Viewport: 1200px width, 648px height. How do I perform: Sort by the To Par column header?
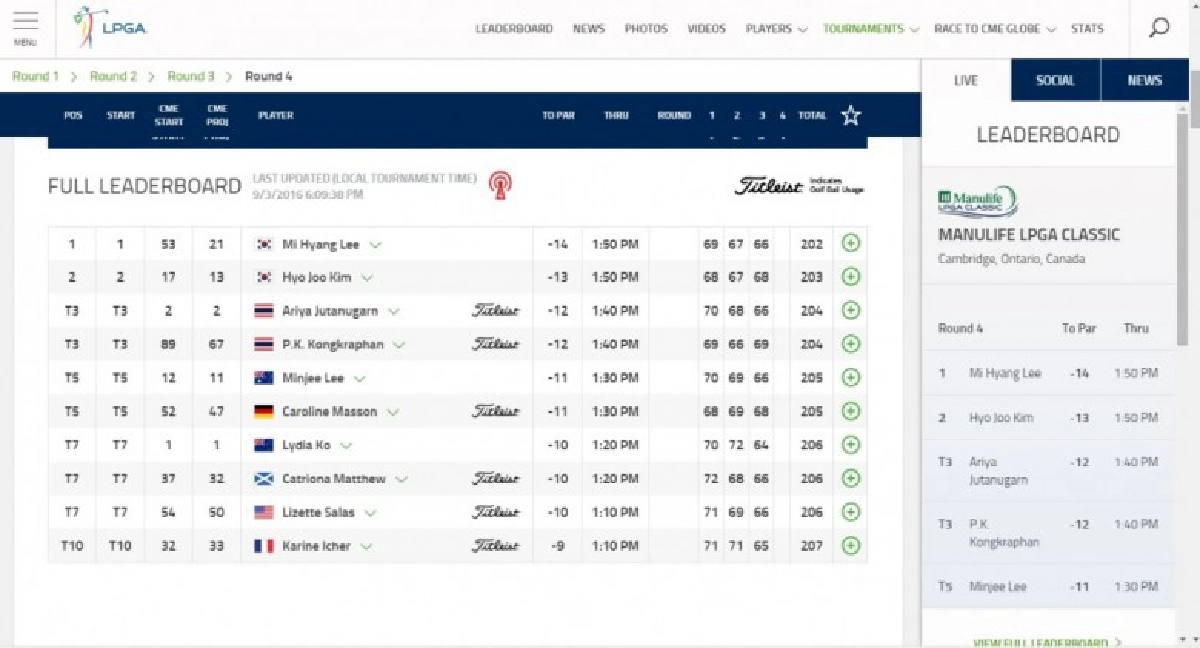point(558,115)
